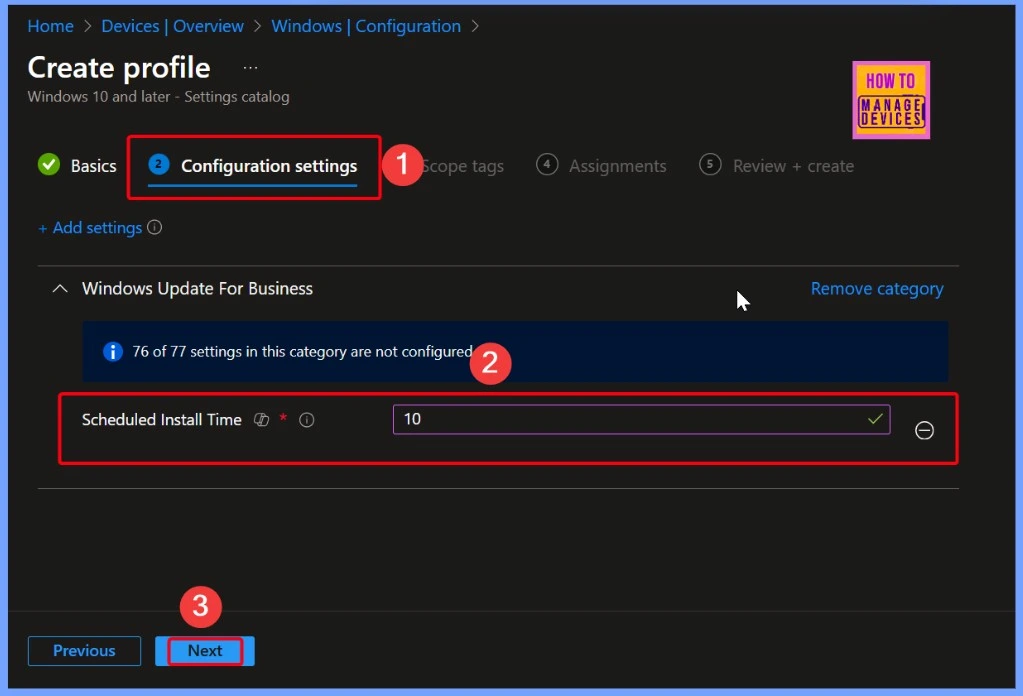Screen dimensions: 1023x696
Task: Collapse the Windows Update For Business category
Action: [59, 288]
